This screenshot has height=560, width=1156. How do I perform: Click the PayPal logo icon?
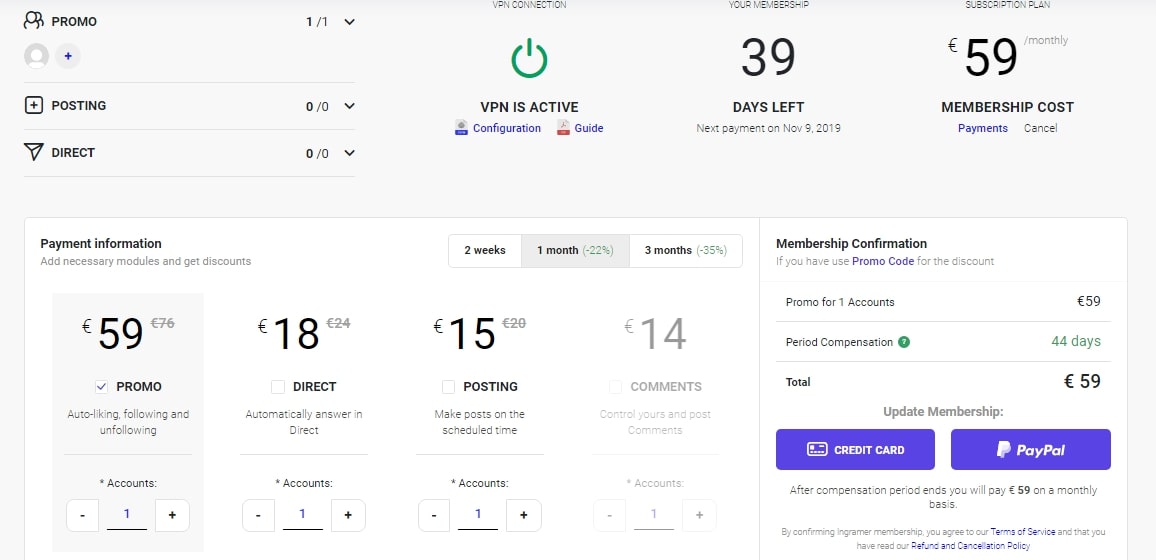click(x=1003, y=449)
